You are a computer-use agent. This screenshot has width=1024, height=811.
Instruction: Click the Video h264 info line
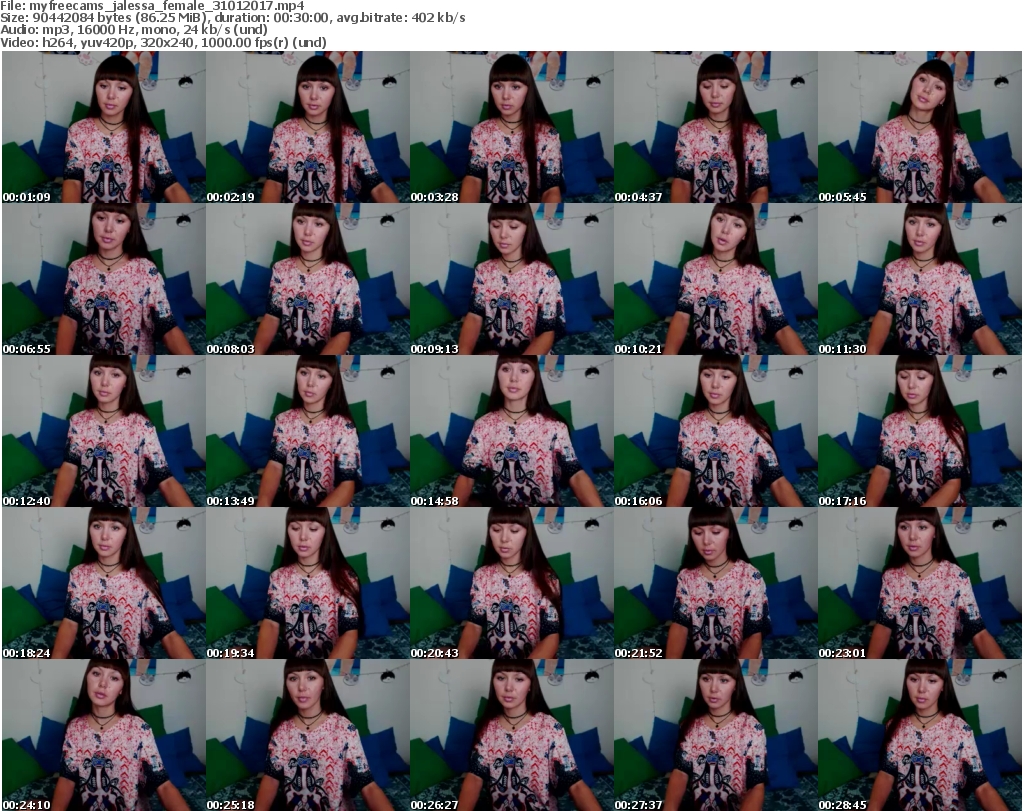pyautogui.click(x=163, y=42)
